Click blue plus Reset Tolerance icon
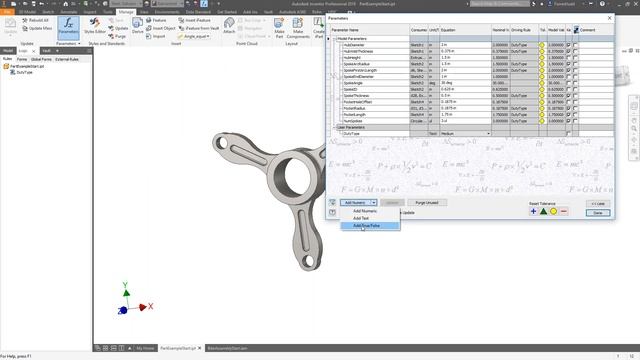 [533, 211]
